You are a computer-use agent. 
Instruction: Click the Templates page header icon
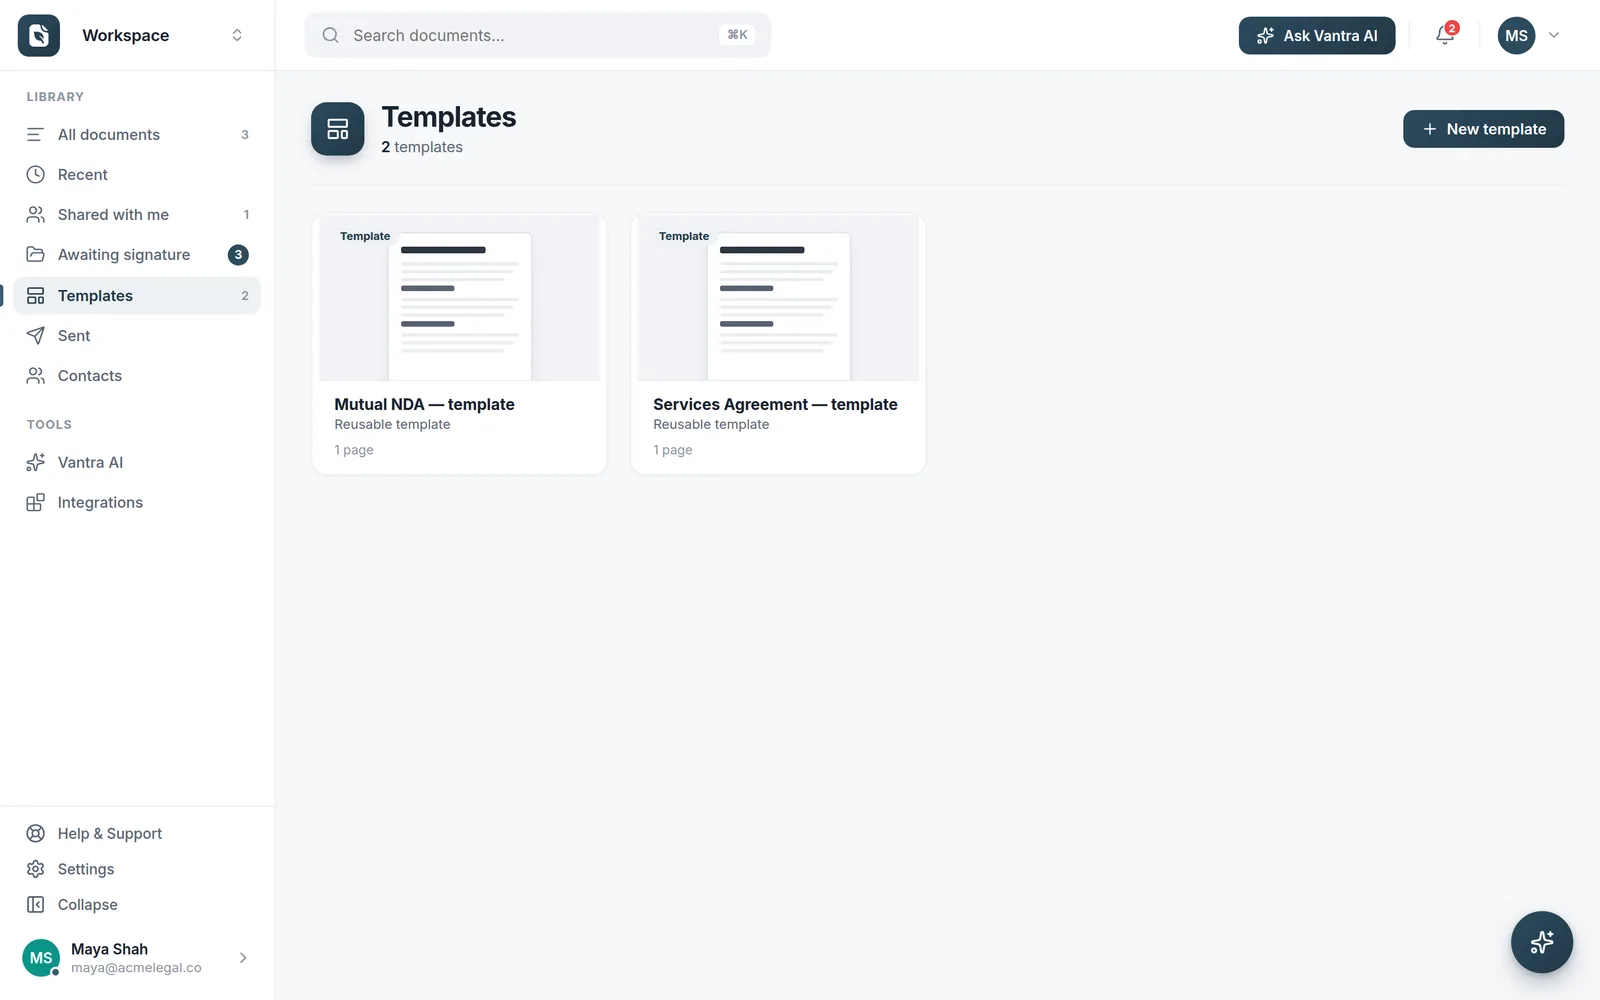pyautogui.click(x=338, y=129)
